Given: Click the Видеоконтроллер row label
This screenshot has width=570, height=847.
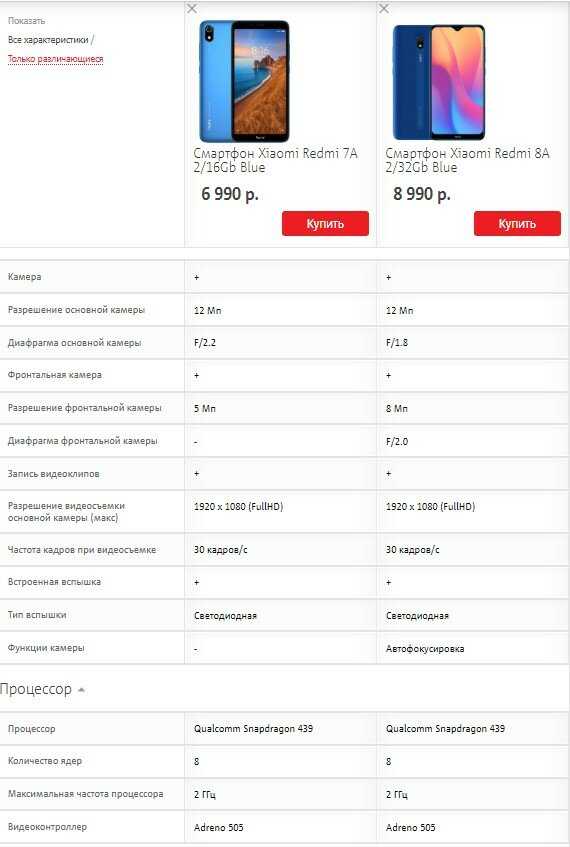Looking at the screenshot, I should pos(47,826).
